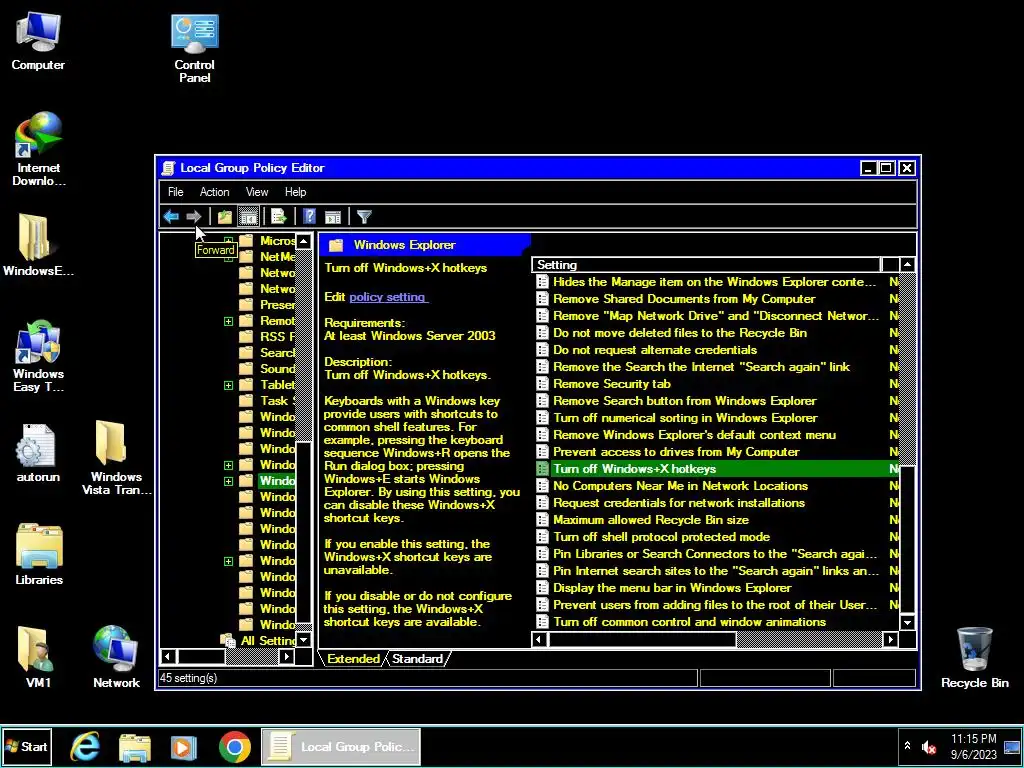Click settings list horizontal scroll-right arrow
Screen dimensions: 1024x768
(x=890, y=639)
